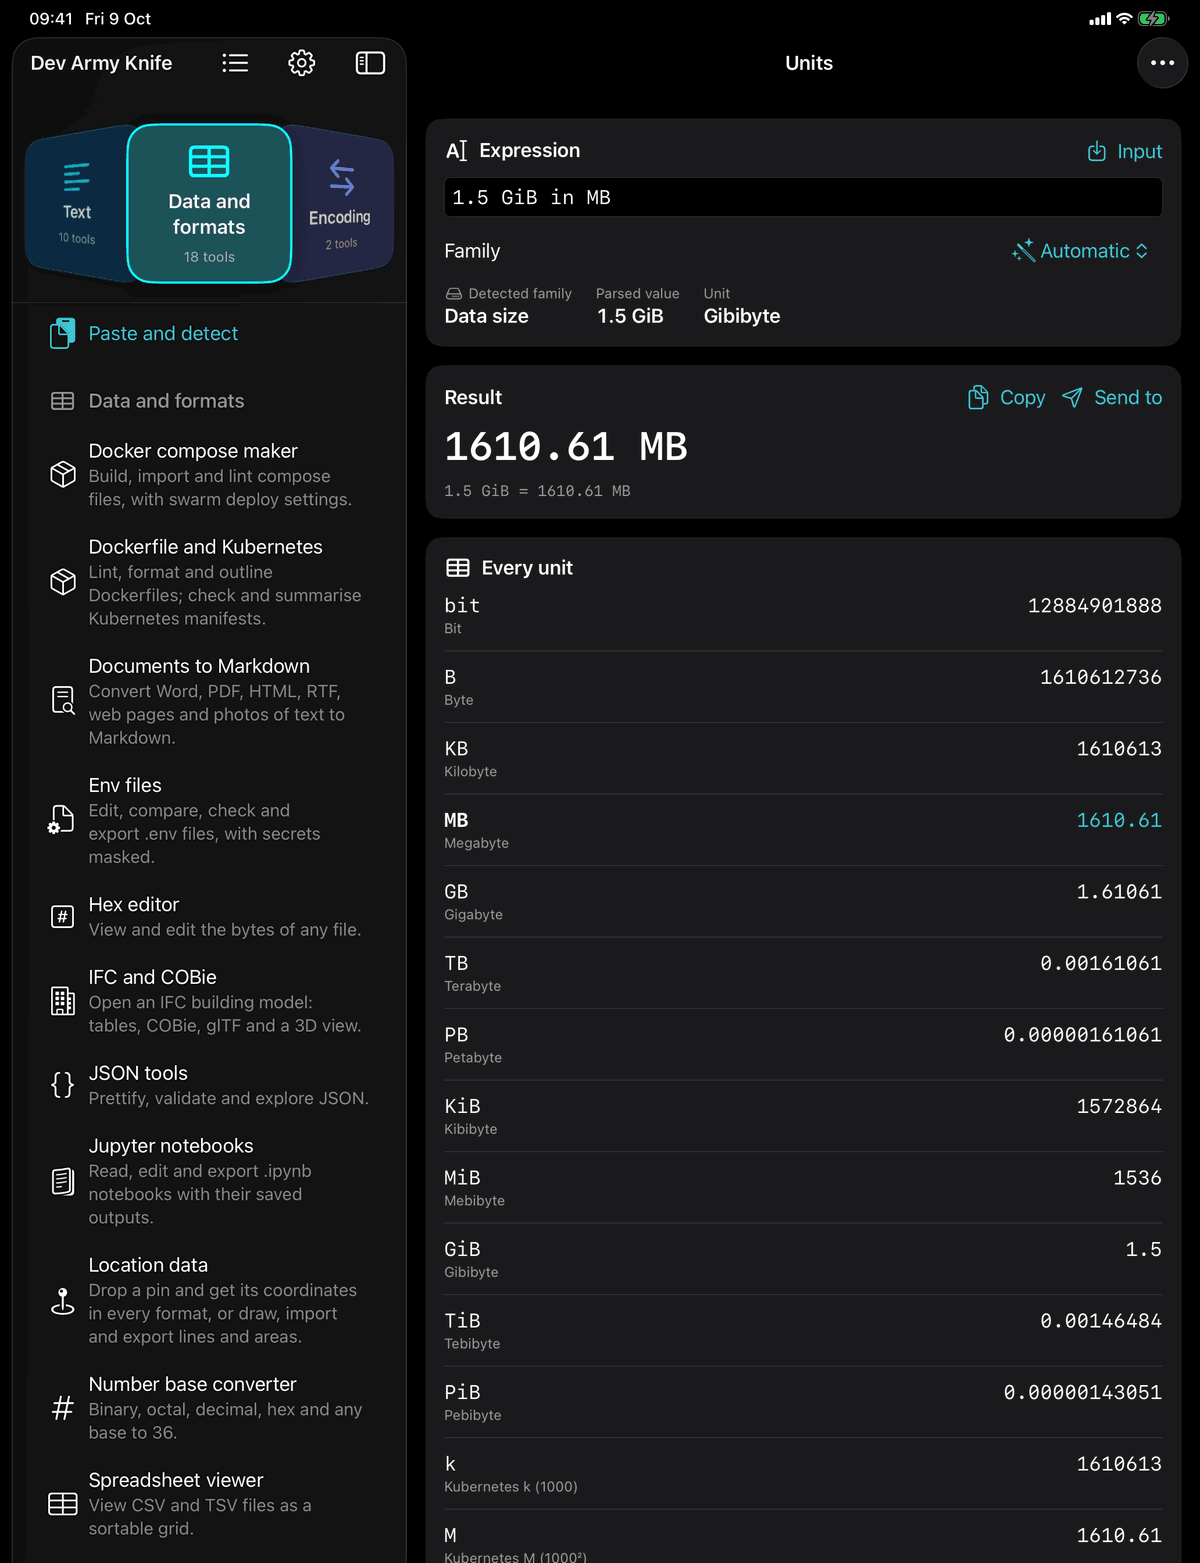Click the Input import button

(x=1125, y=151)
